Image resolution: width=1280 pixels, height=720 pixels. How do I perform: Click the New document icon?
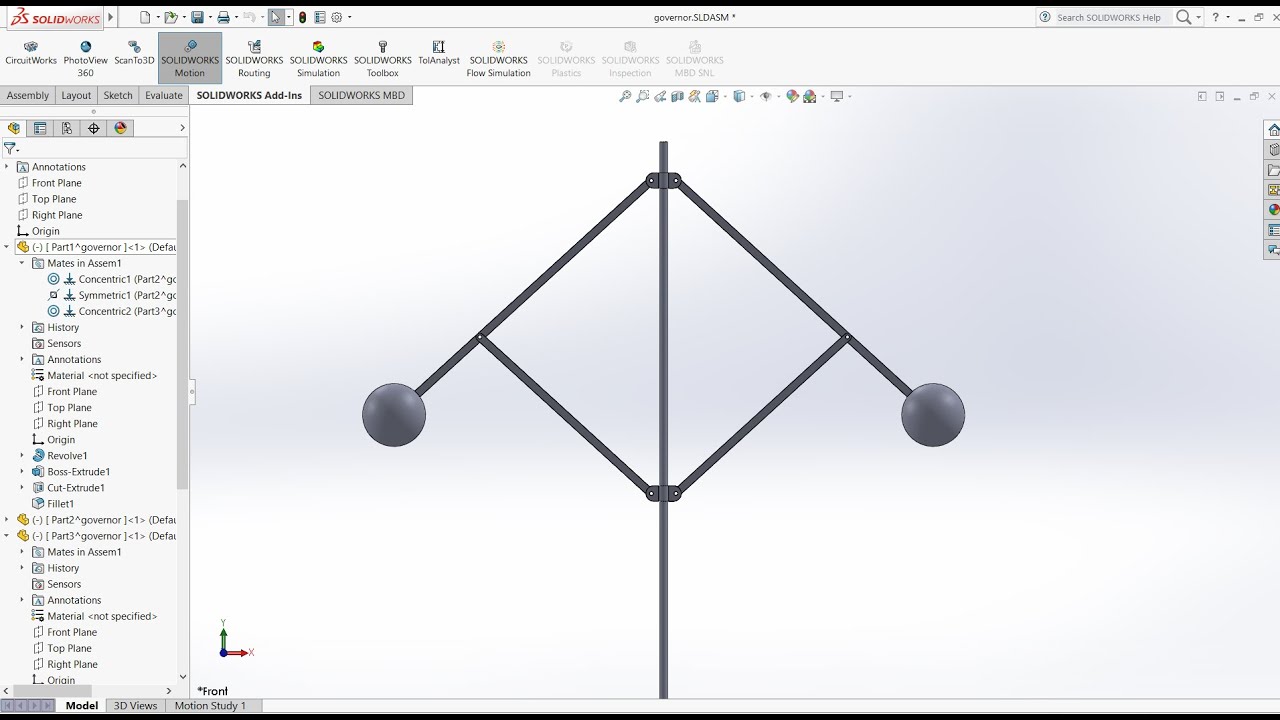click(x=145, y=17)
